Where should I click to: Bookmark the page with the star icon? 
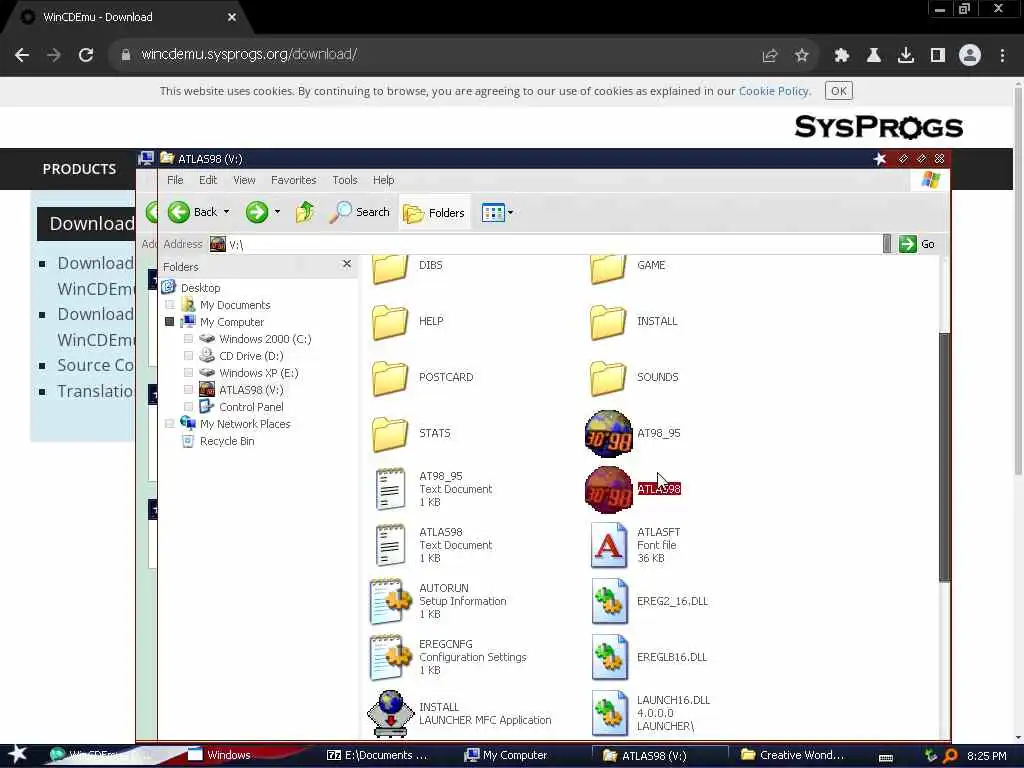click(801, 56)
